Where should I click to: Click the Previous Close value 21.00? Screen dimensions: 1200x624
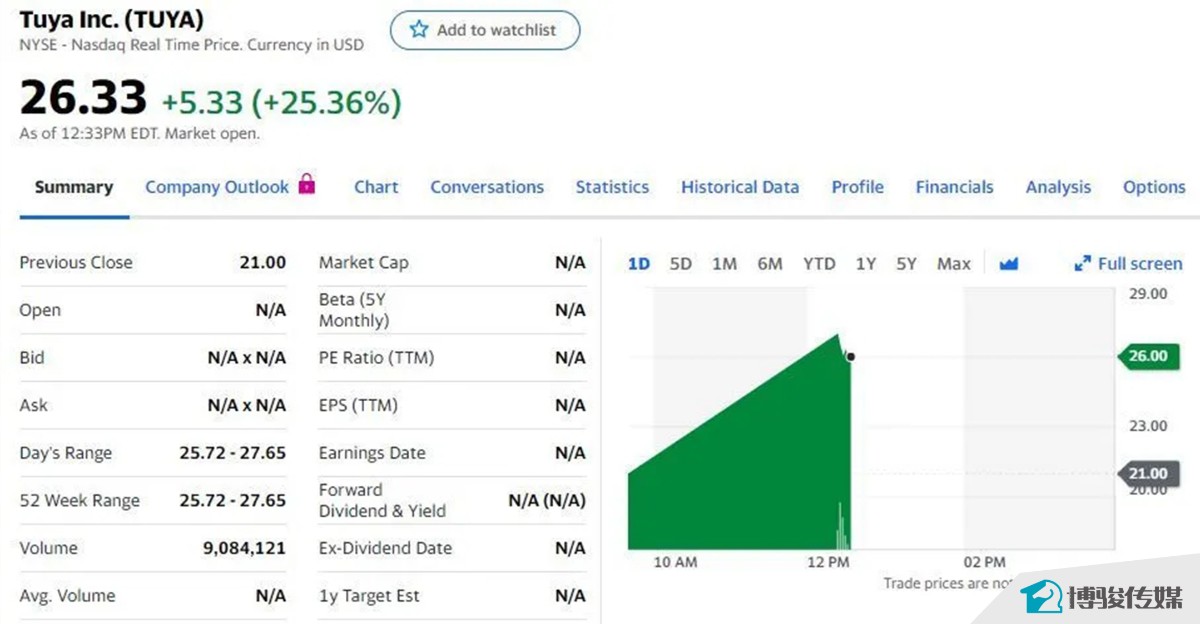pos(263,263)
